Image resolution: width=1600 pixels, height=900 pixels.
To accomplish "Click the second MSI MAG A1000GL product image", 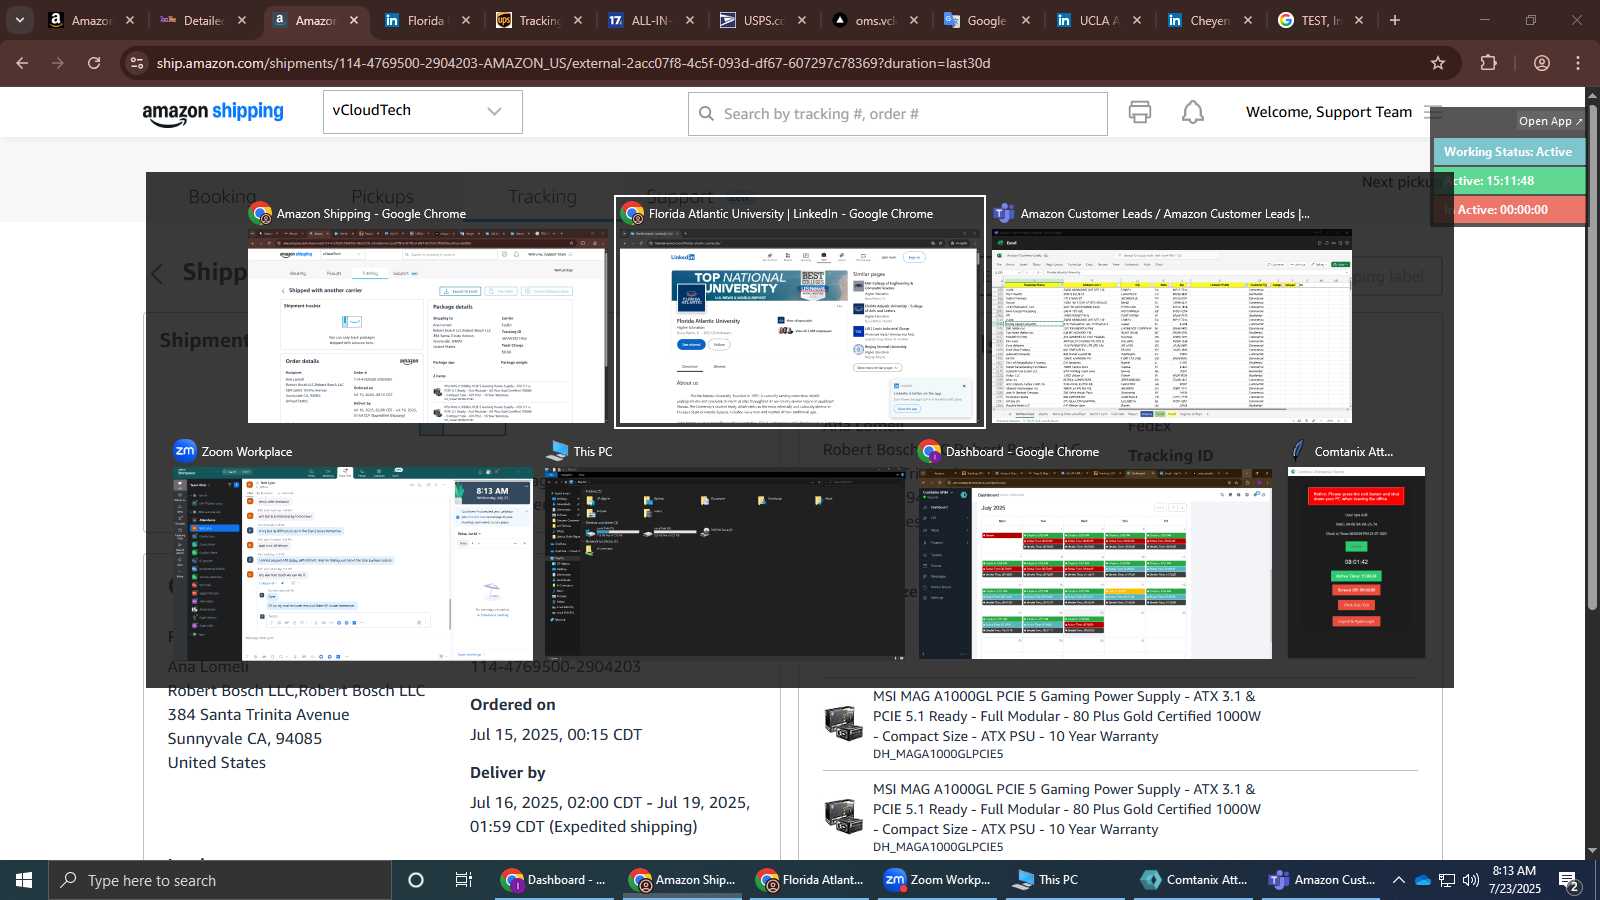I will point(843,815).
